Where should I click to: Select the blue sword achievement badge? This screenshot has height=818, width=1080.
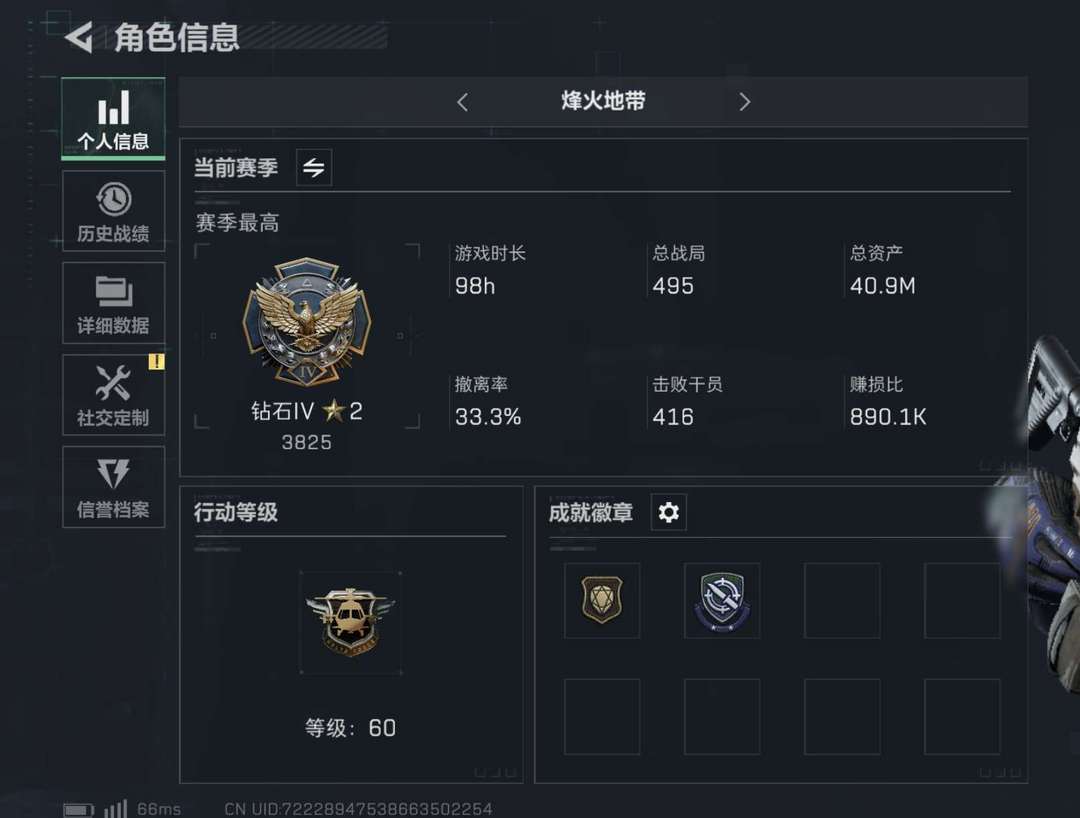pos(722,600)
